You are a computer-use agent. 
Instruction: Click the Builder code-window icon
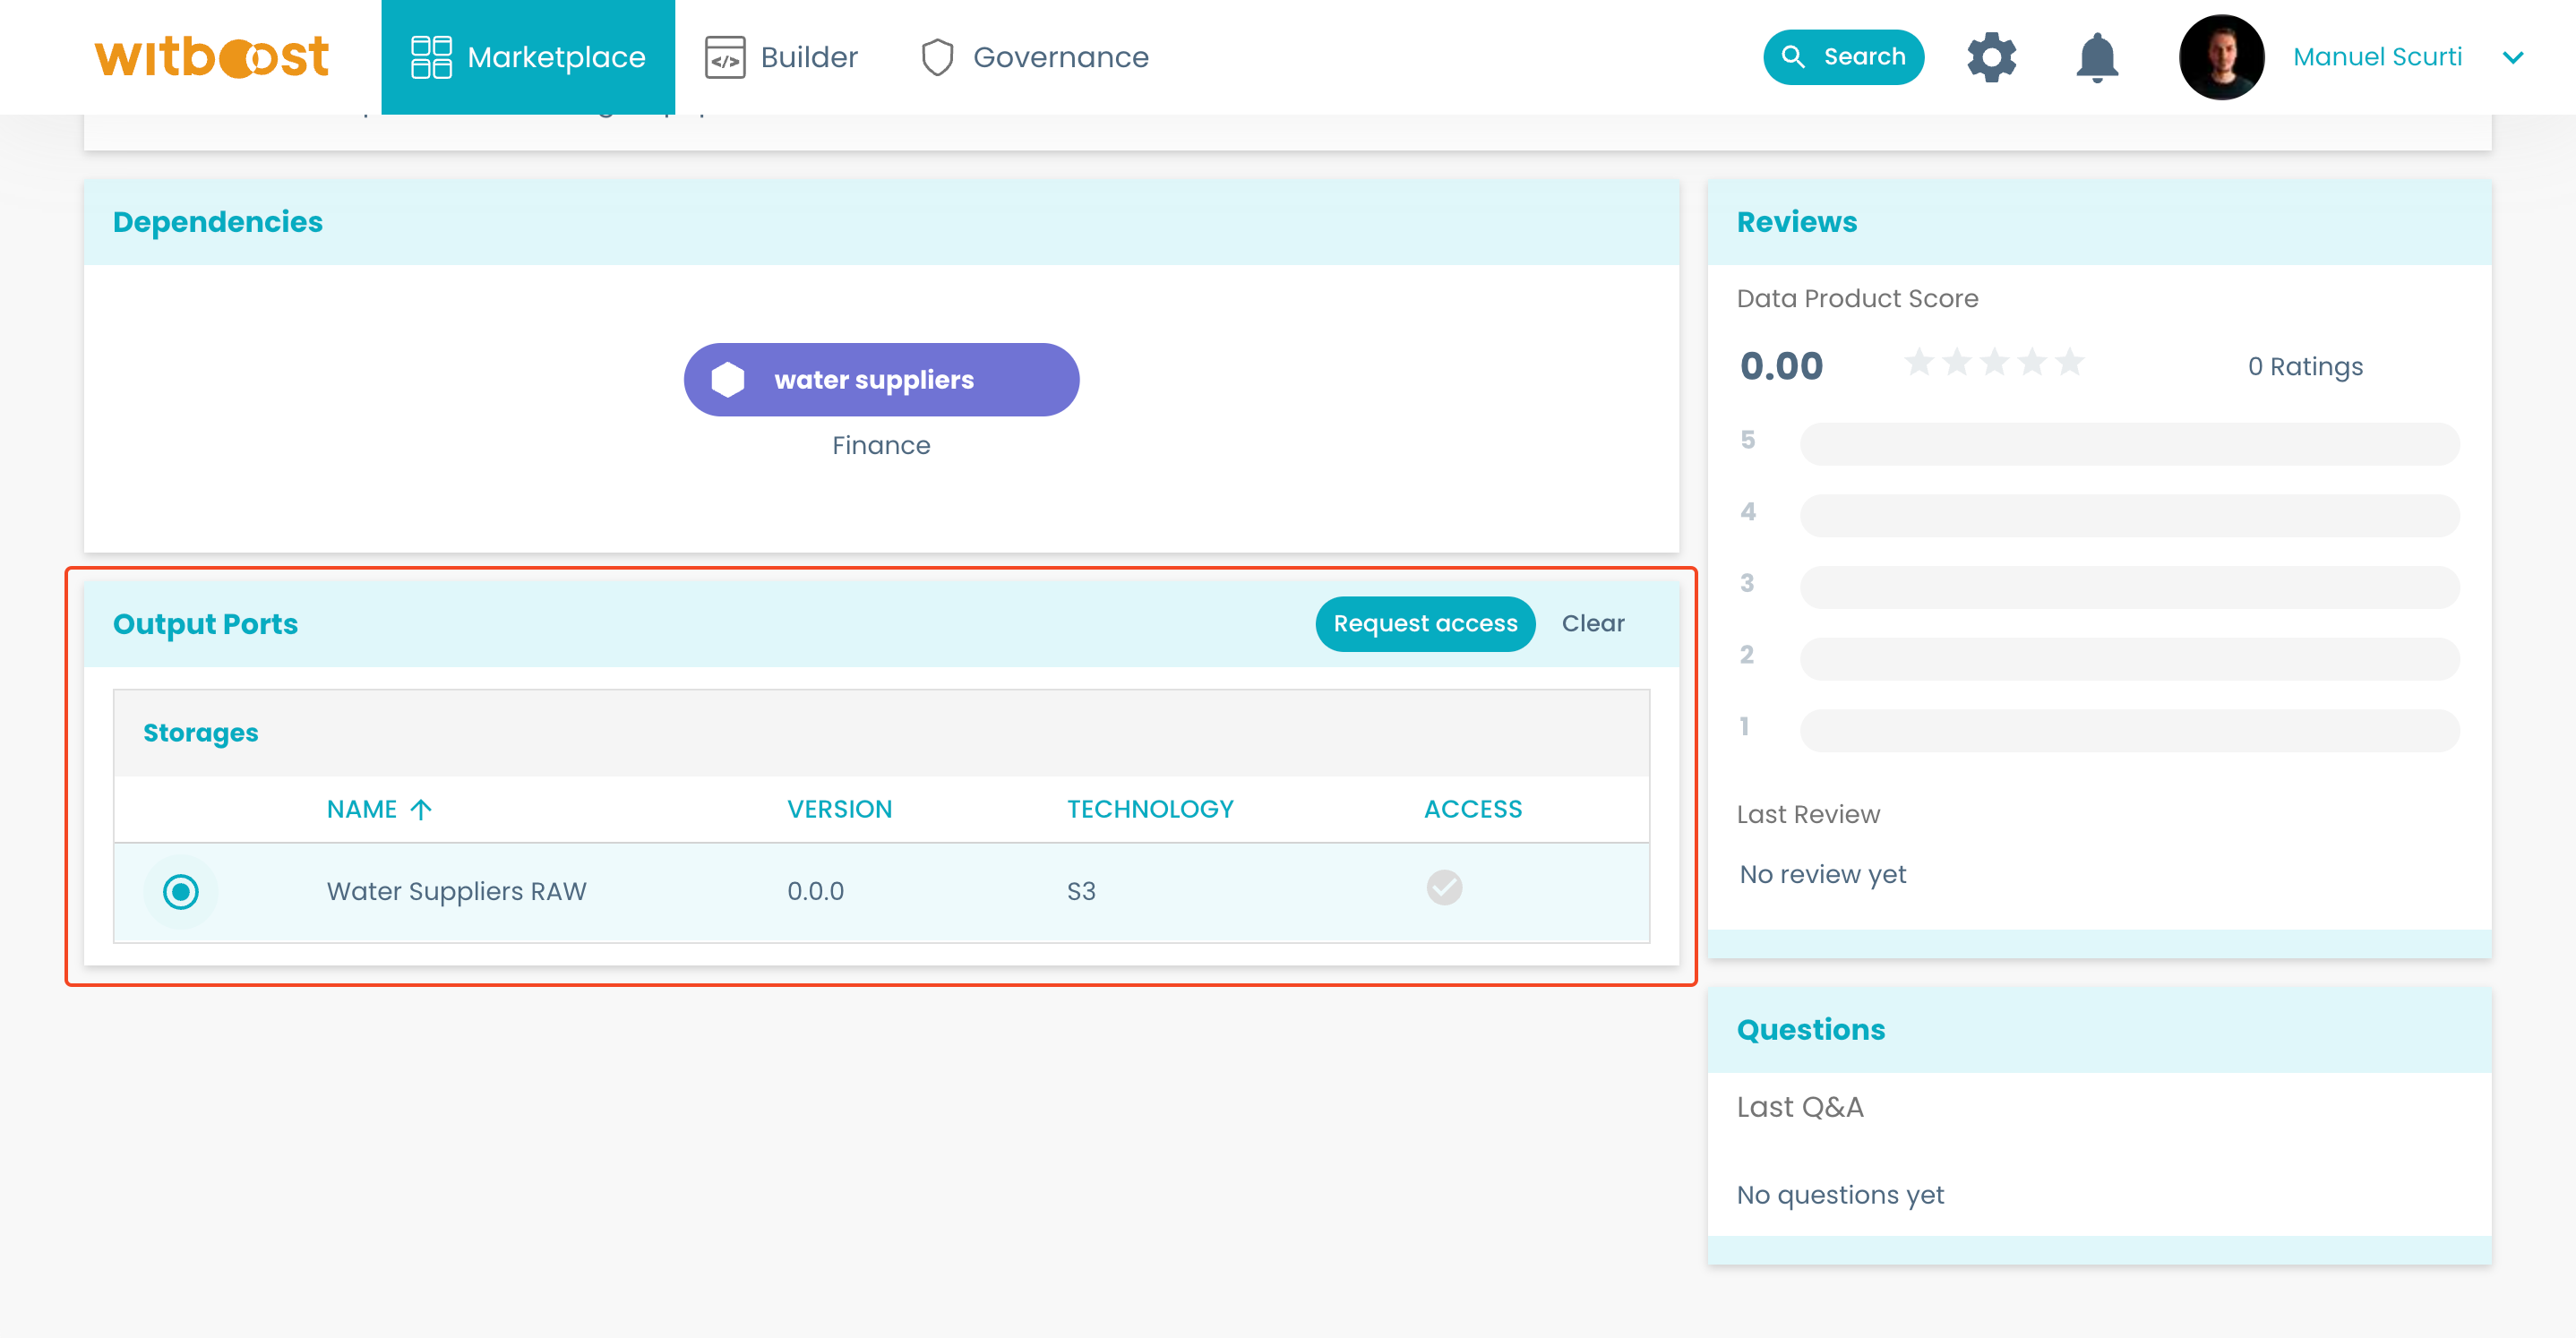[724, 57]
